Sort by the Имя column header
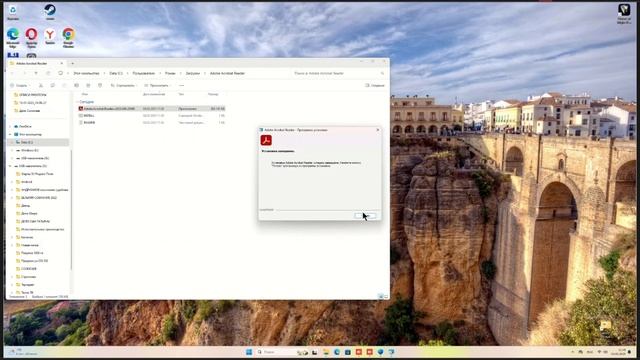This screenshot has width=640, height=360. (x=85, y=94)
